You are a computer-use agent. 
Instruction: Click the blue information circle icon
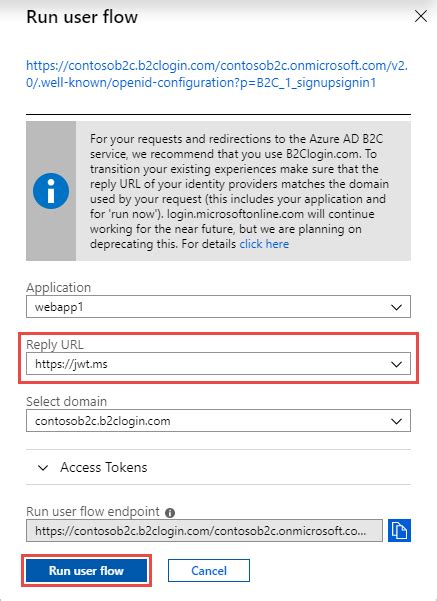[x=51, y=191]
